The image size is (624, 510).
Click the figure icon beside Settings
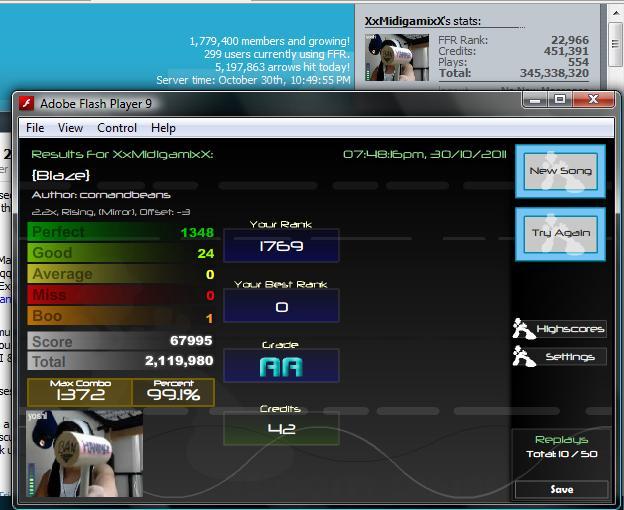pyautogui.click(x=523, y=356)
